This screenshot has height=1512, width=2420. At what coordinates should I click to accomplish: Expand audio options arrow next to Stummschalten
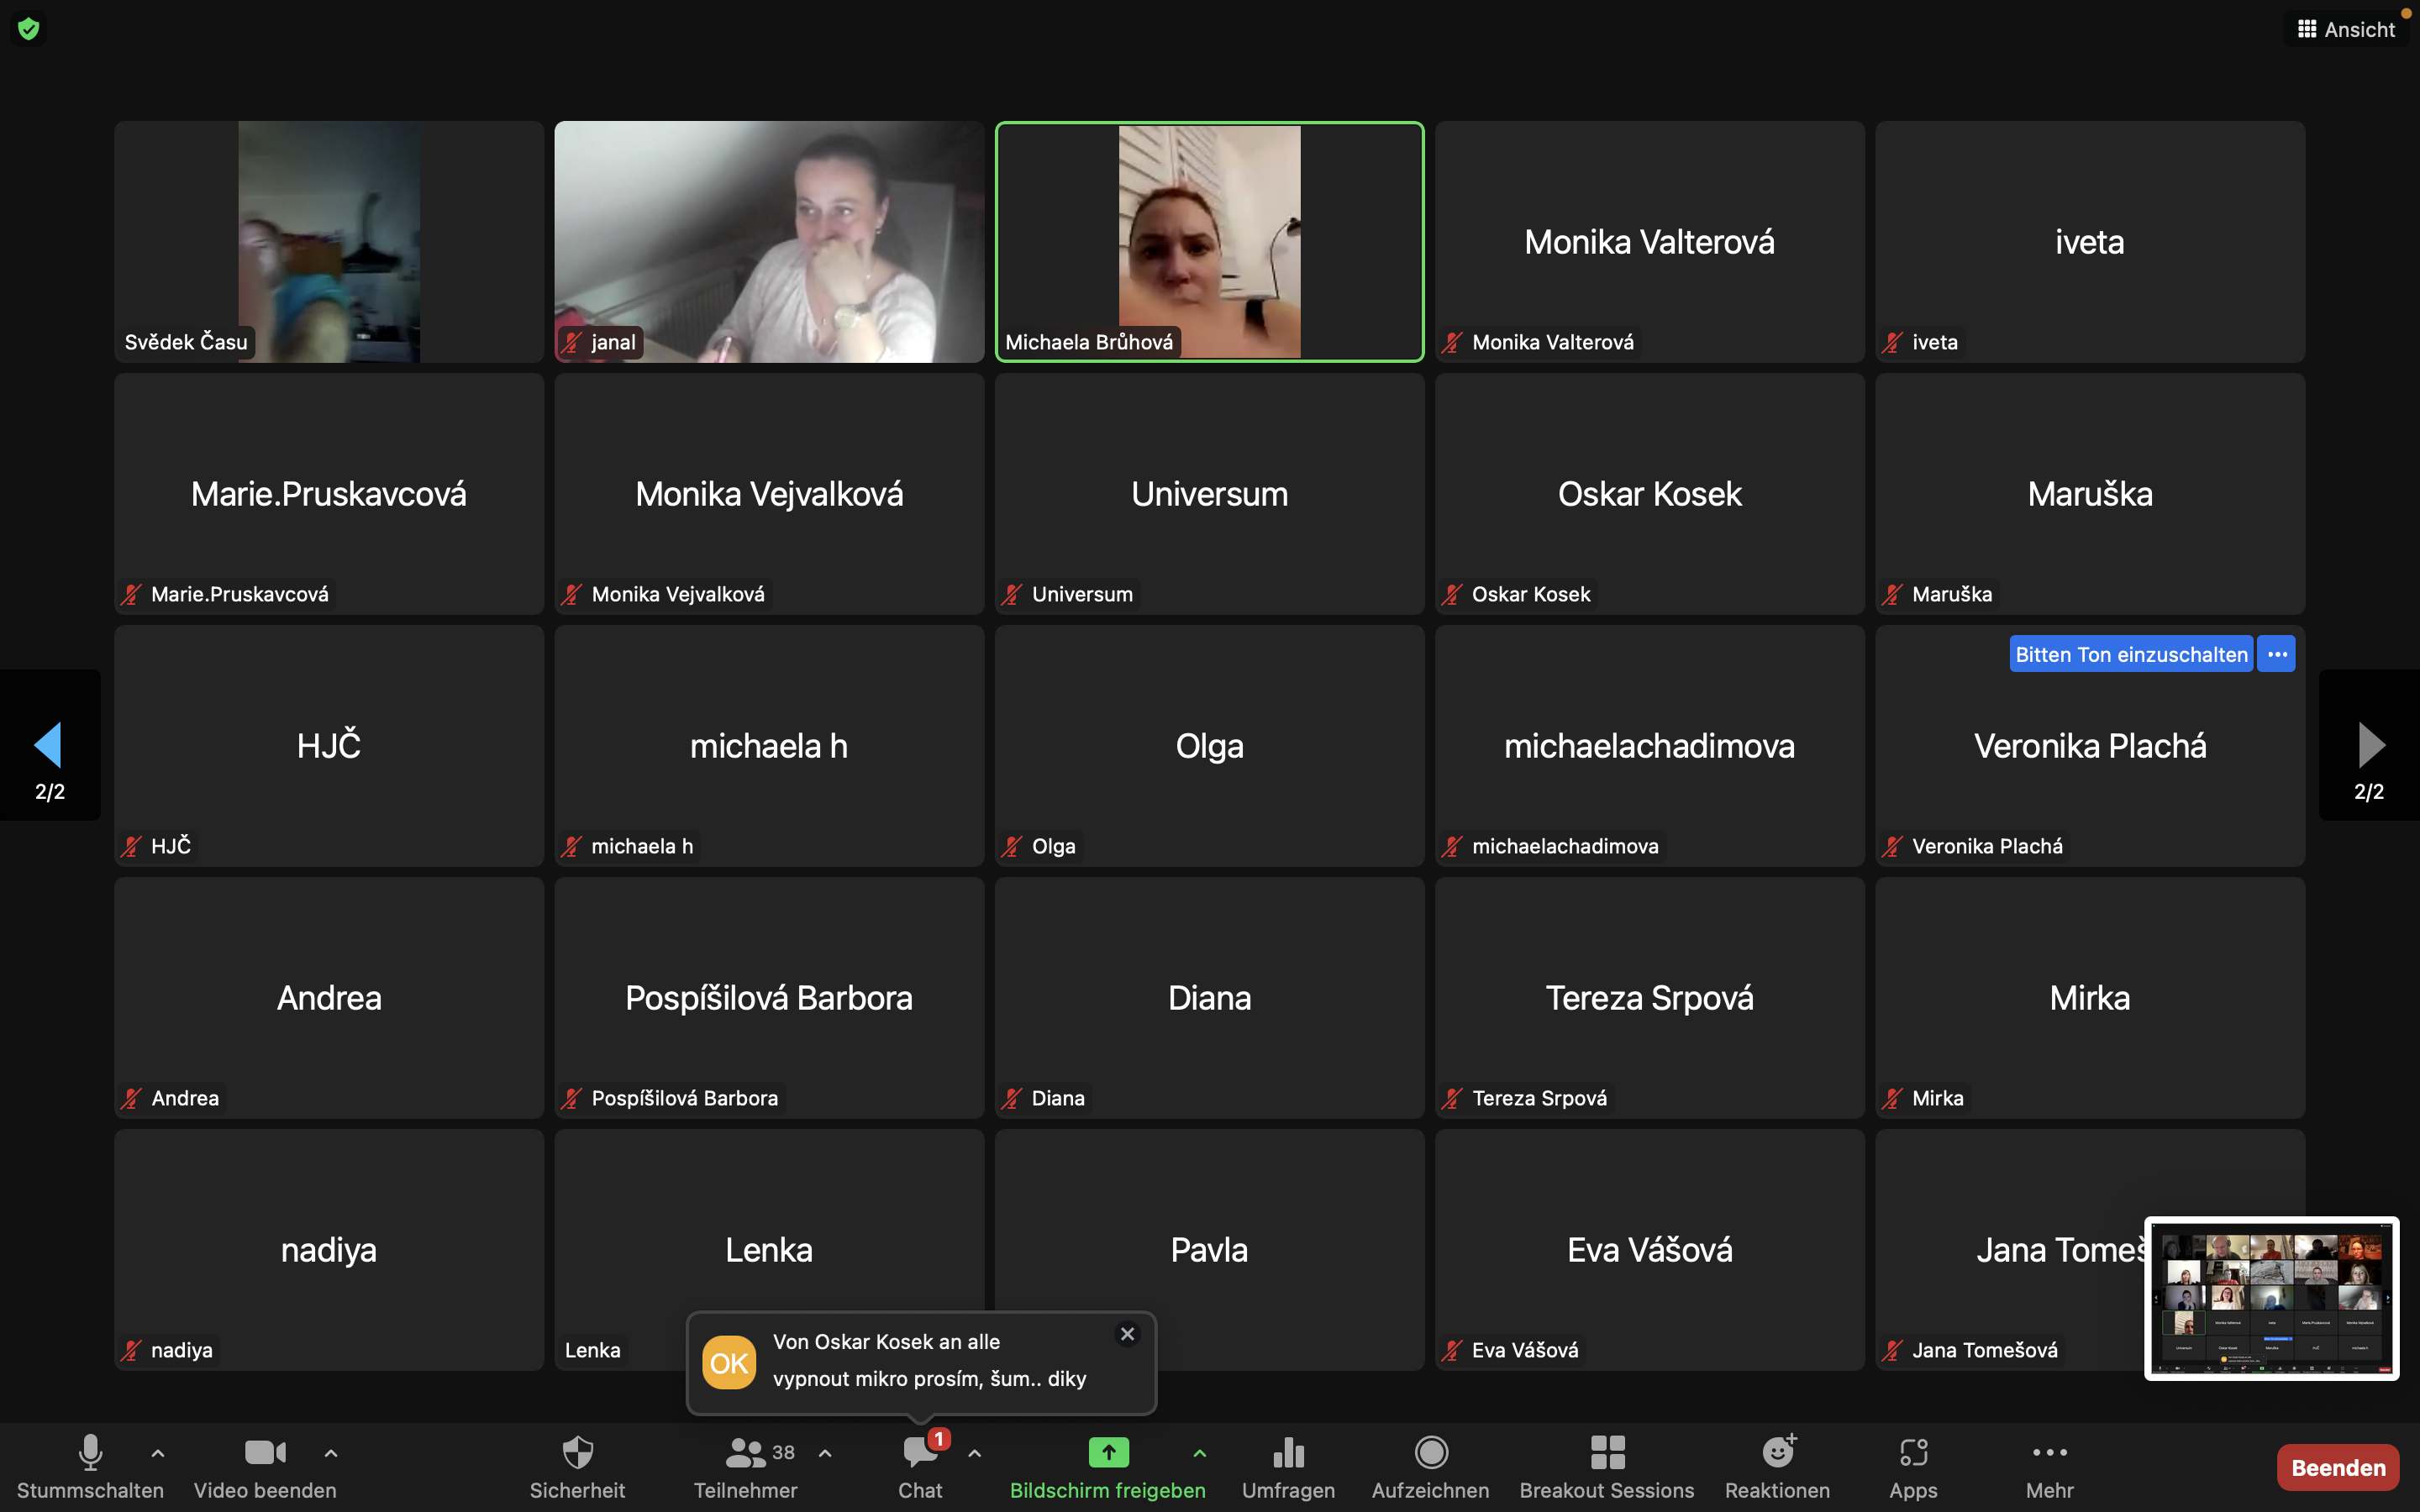click(158, 1453)
